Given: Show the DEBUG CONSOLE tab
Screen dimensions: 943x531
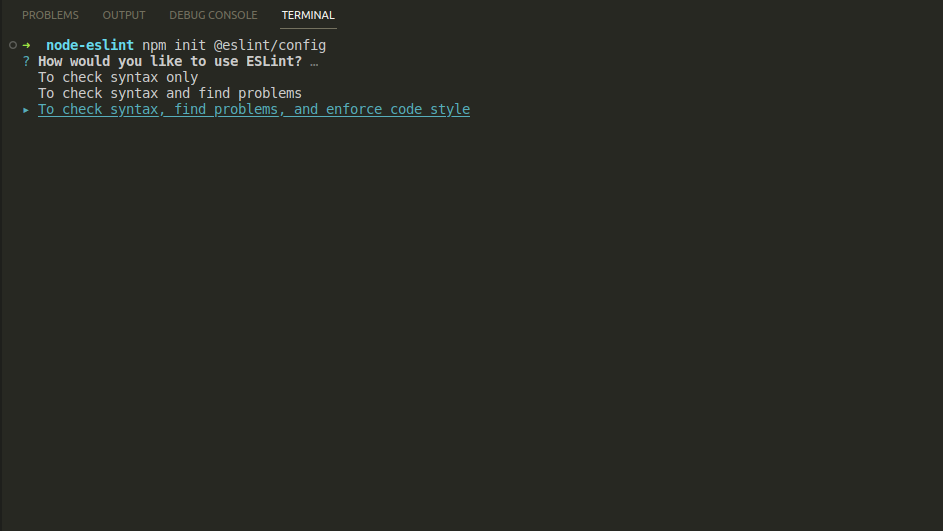Looking at the screenshot, I should click(213, 15).
